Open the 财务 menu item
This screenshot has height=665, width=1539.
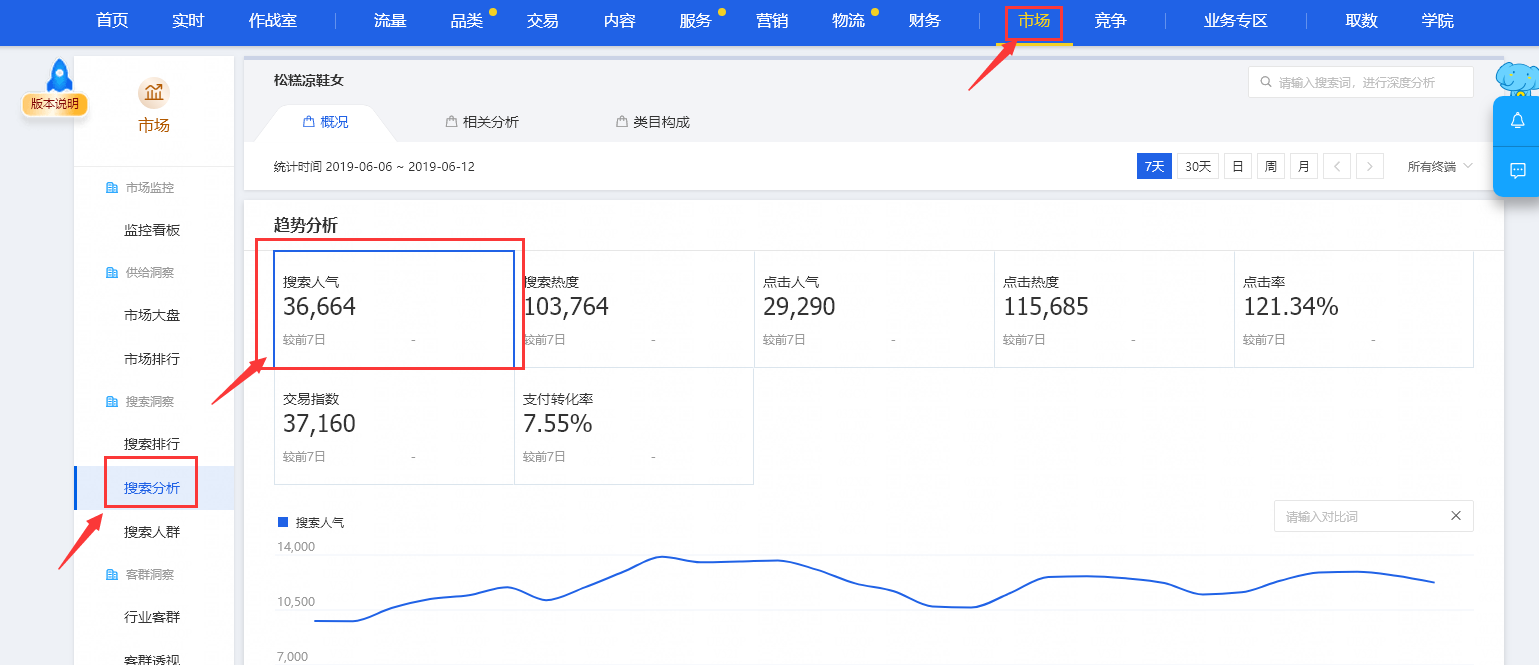(925, 20)
